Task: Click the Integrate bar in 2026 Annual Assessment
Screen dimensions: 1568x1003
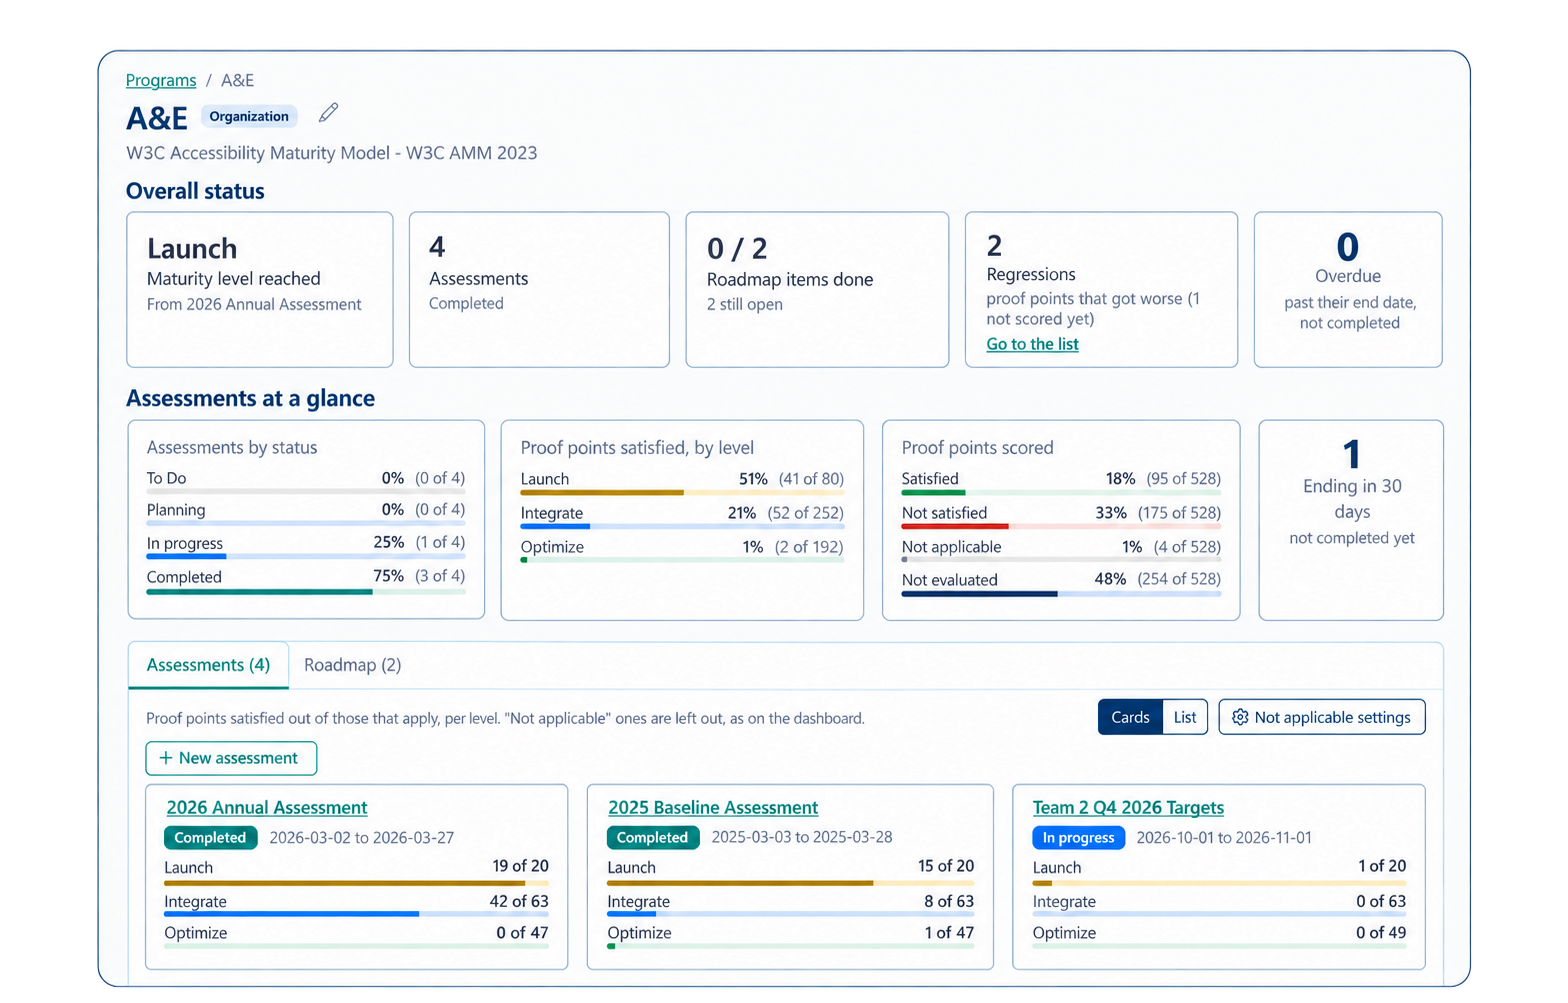Action: click(356, 914)
